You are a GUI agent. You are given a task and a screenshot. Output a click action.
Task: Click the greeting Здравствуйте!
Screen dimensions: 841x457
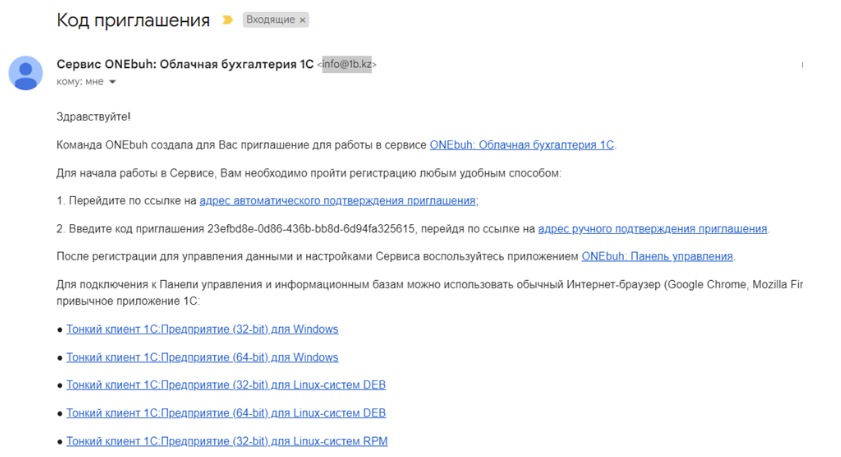93,117
